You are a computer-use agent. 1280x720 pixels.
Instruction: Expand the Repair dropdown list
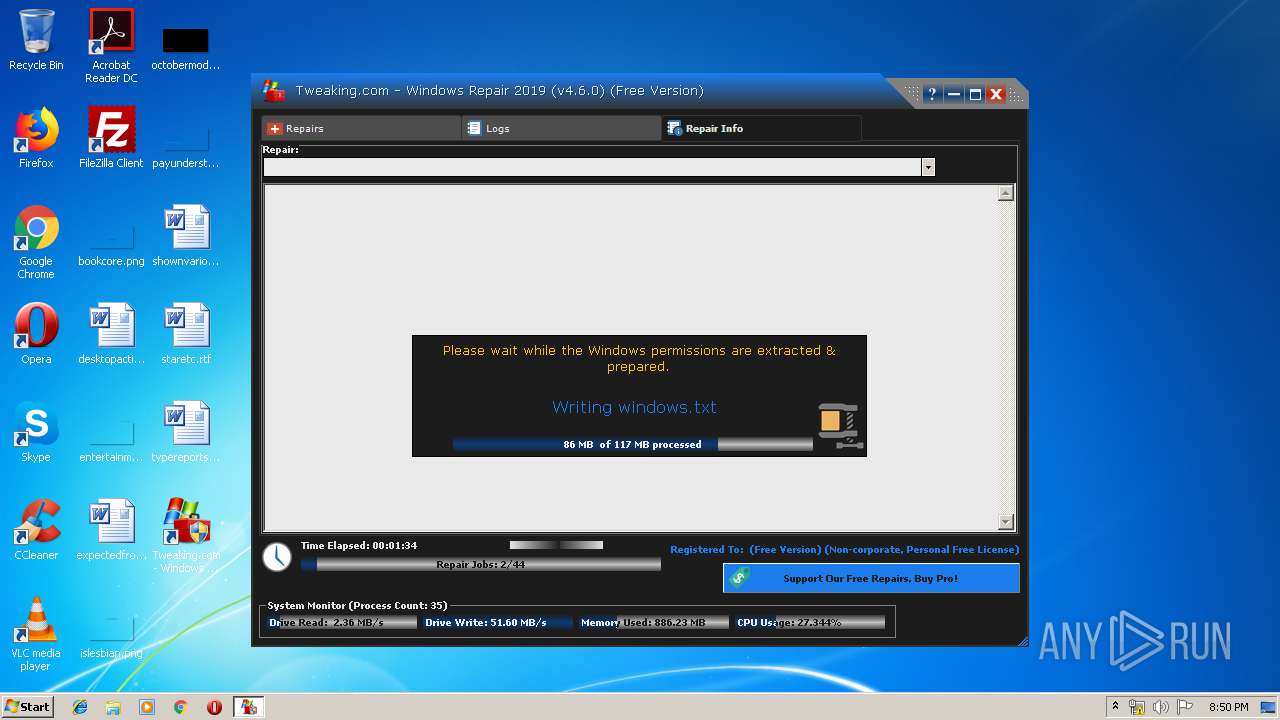coord(928,167)
